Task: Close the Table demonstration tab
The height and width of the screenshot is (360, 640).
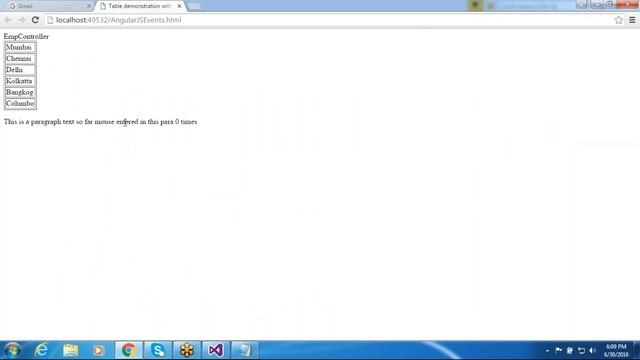Action: [179, 6]
